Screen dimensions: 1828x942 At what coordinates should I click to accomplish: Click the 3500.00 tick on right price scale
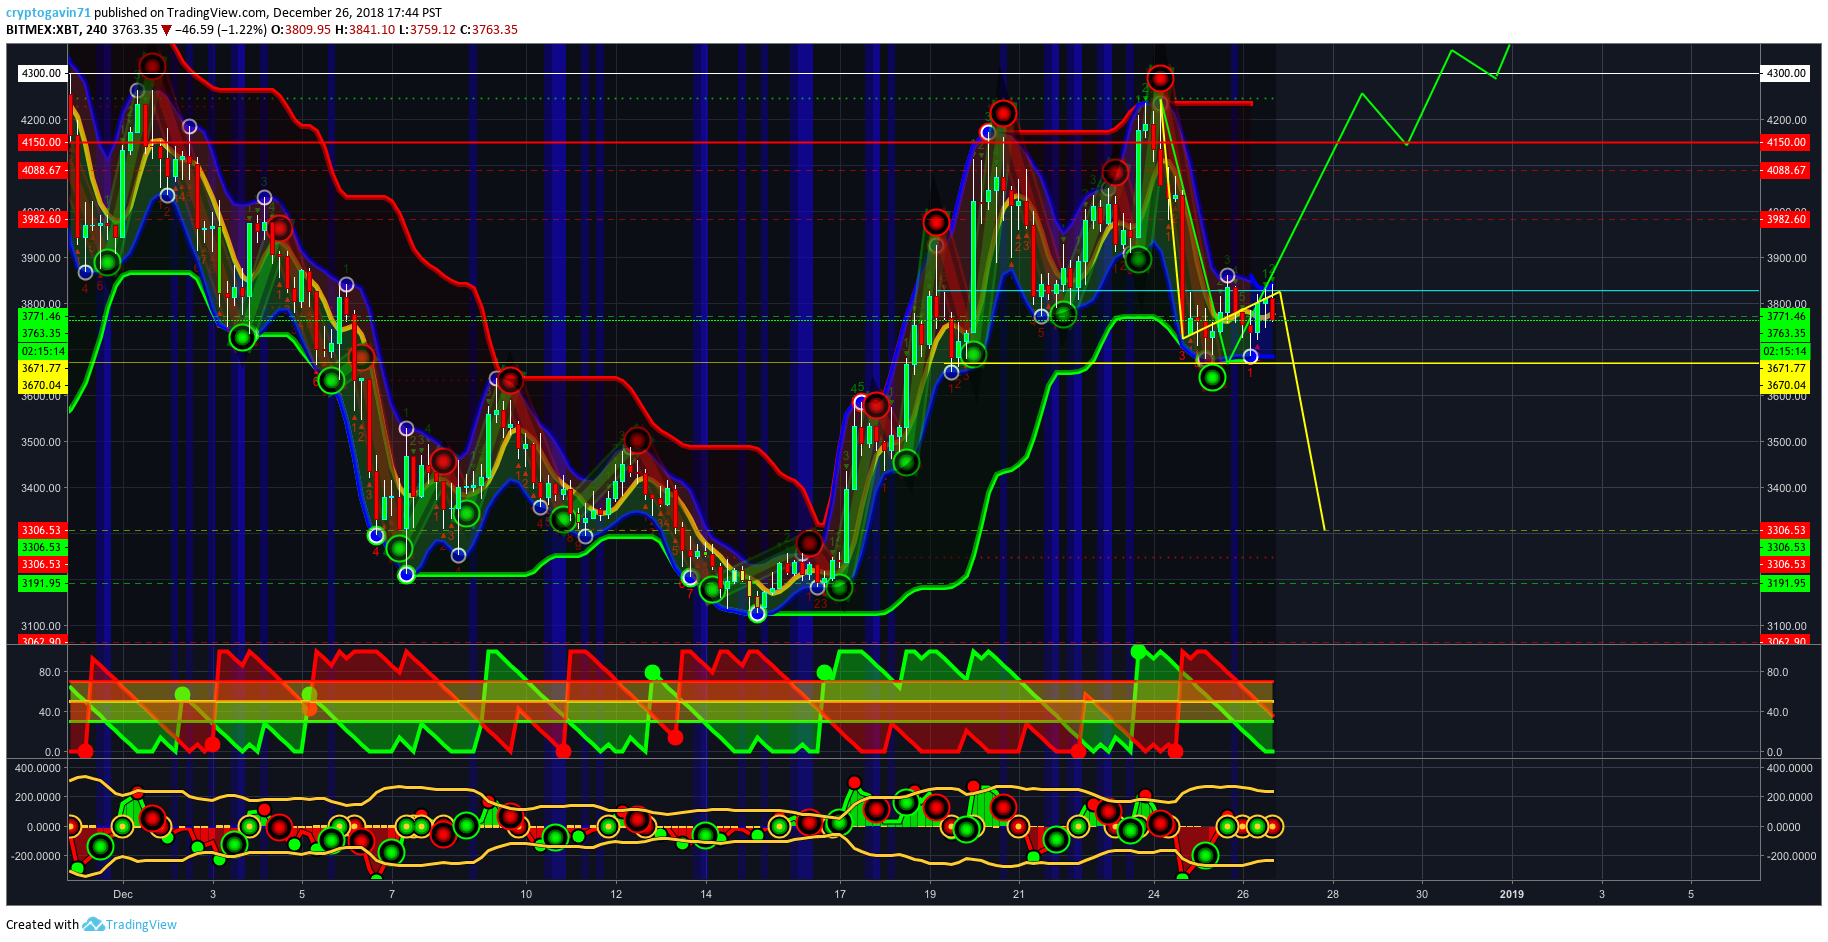[1786, 442]
